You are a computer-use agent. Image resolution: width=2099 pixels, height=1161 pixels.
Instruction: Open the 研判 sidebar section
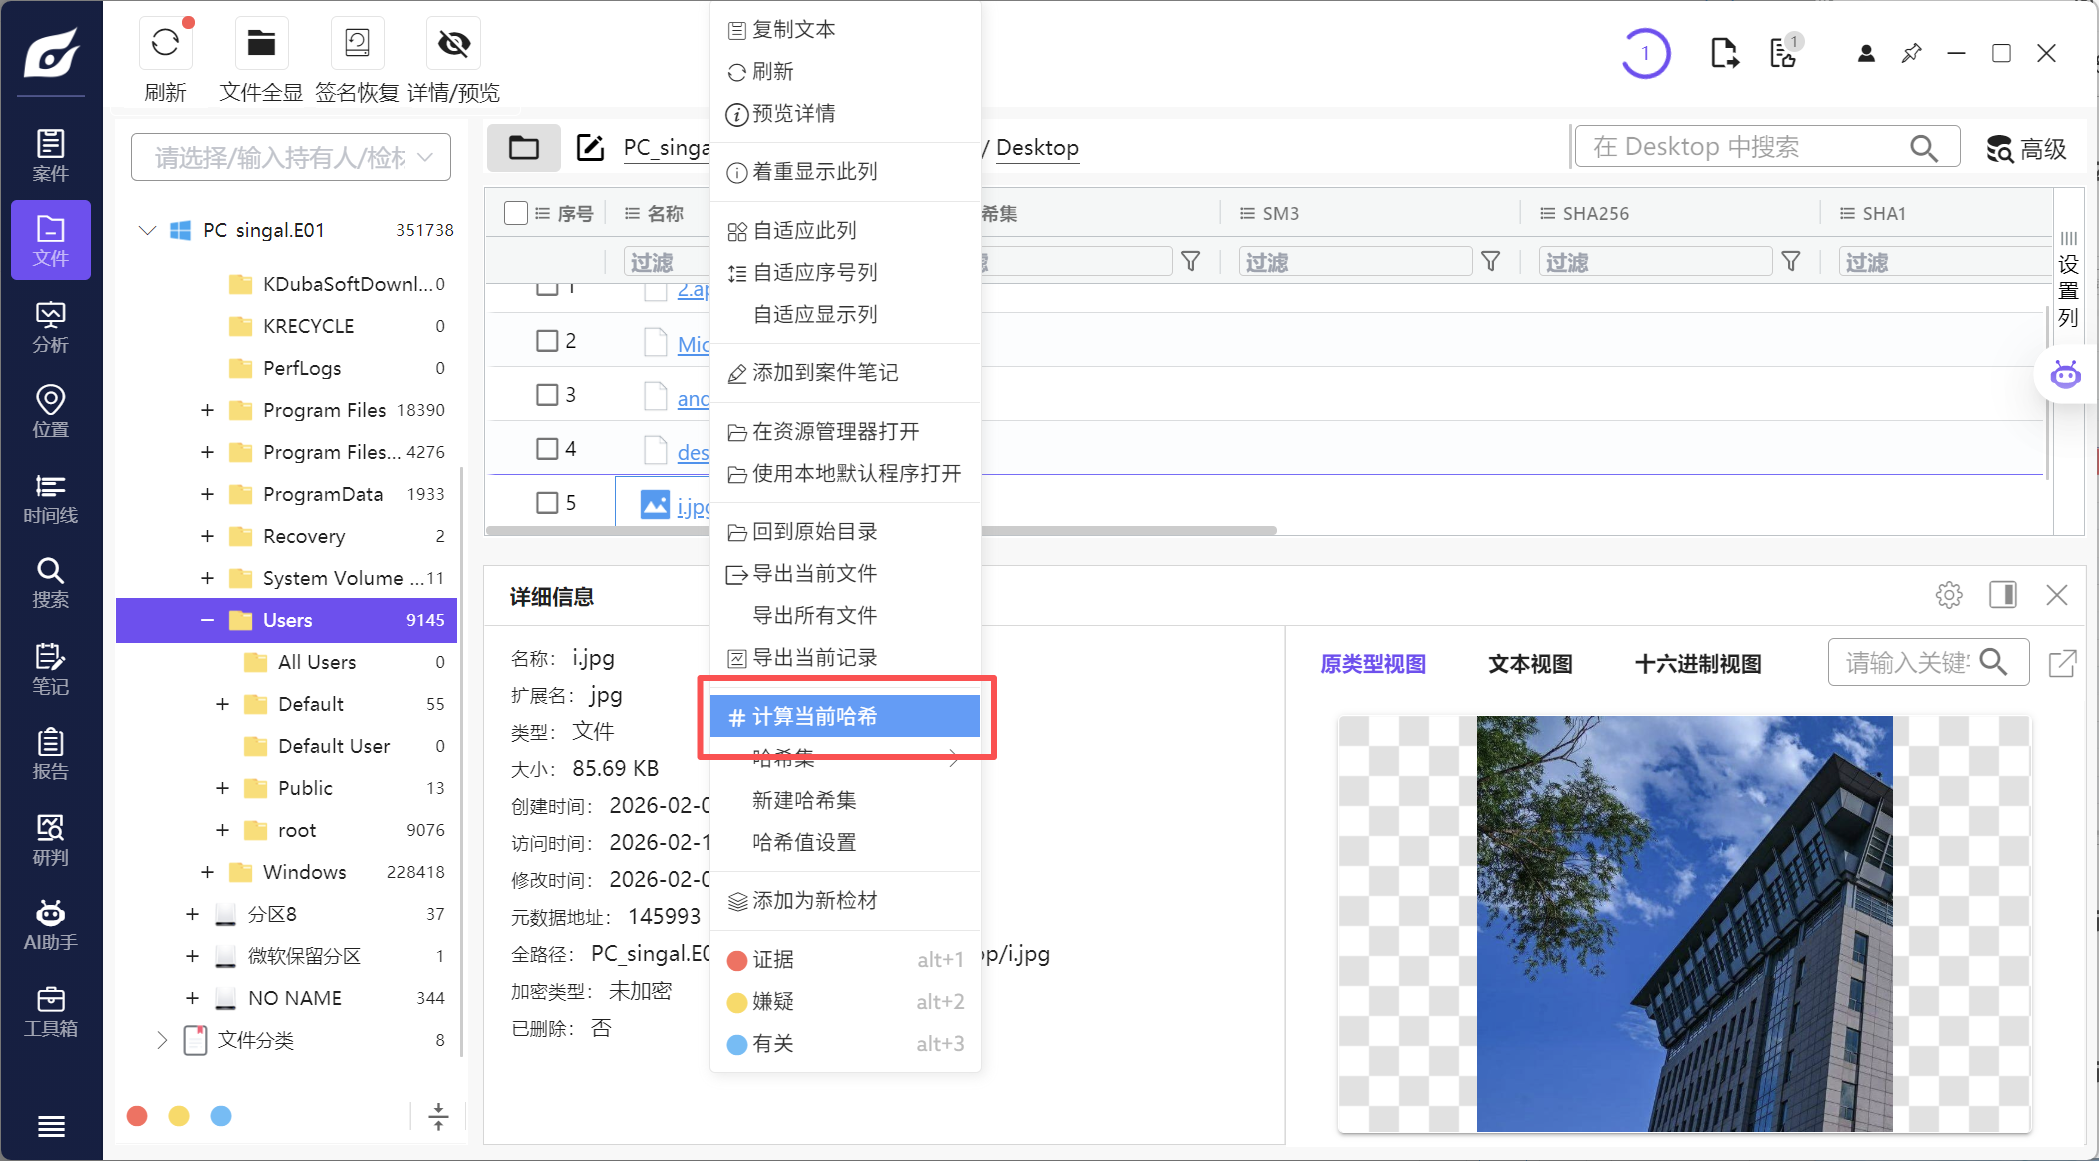point(50,840)
